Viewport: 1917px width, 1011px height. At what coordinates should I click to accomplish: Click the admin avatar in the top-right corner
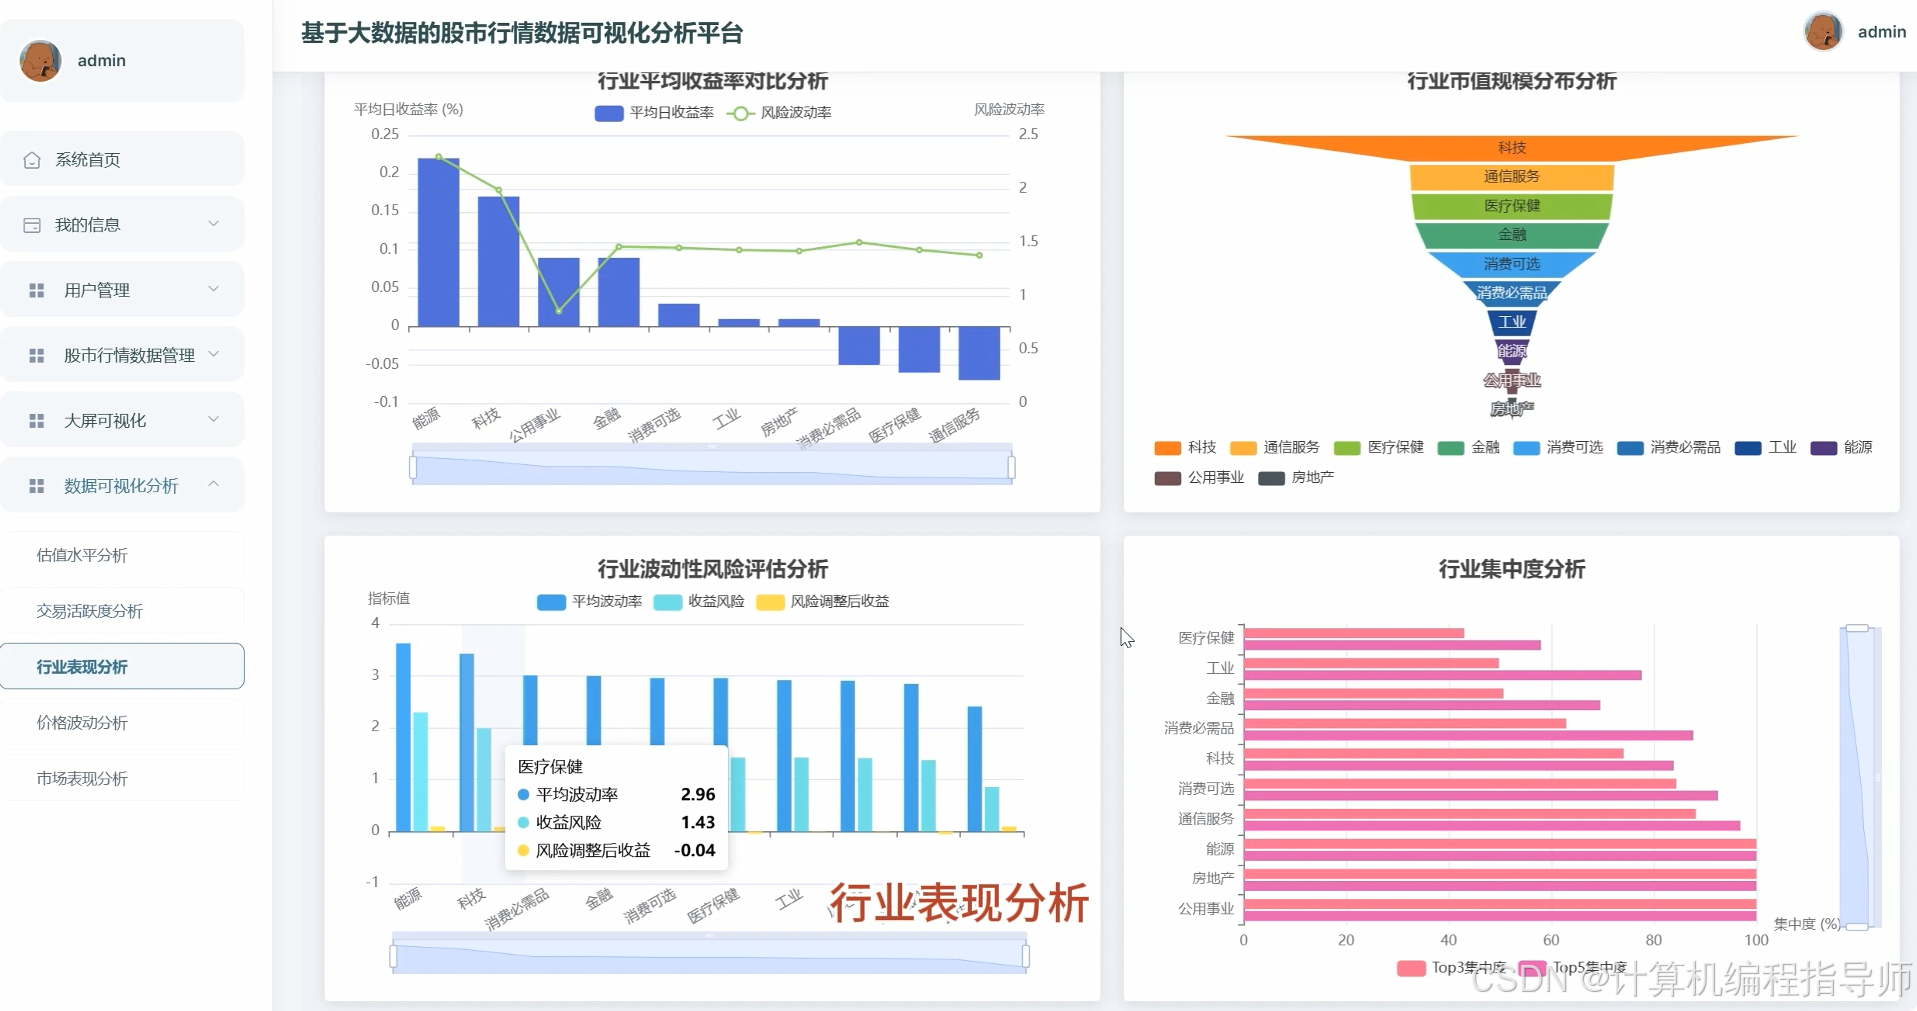[1823, 31]
